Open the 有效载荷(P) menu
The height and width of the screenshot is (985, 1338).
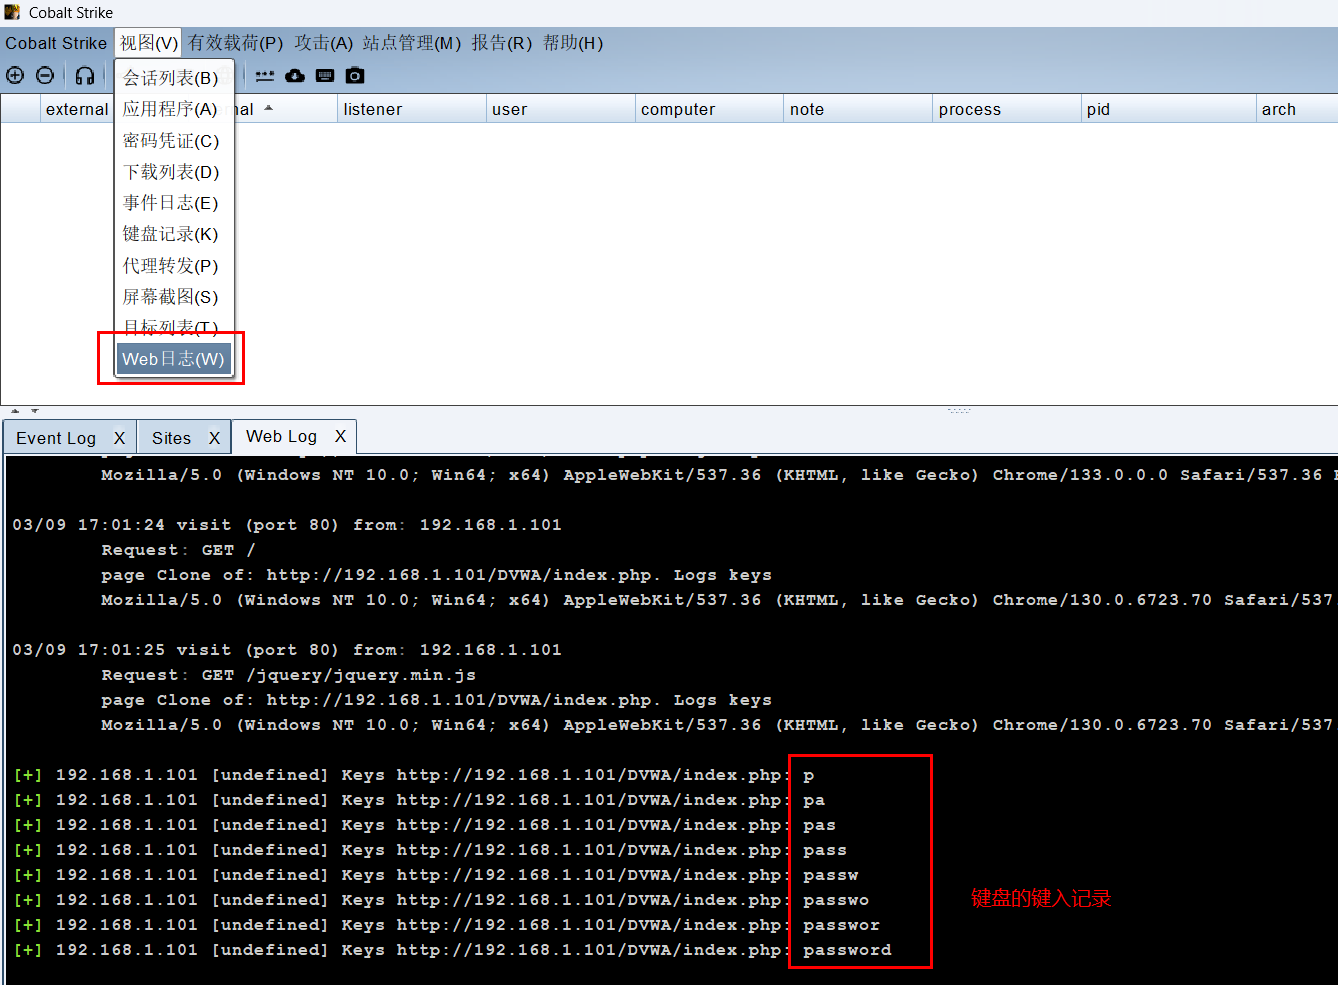pyautogui.click(x=236, y=43)
